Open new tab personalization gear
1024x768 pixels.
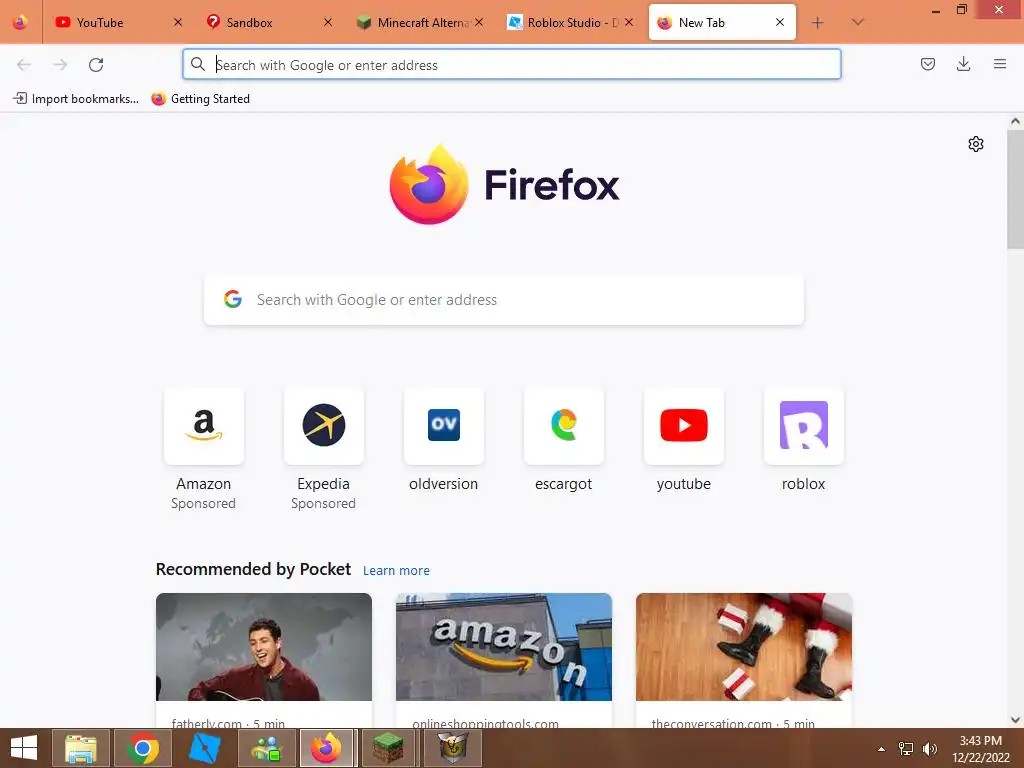(976, 144)
